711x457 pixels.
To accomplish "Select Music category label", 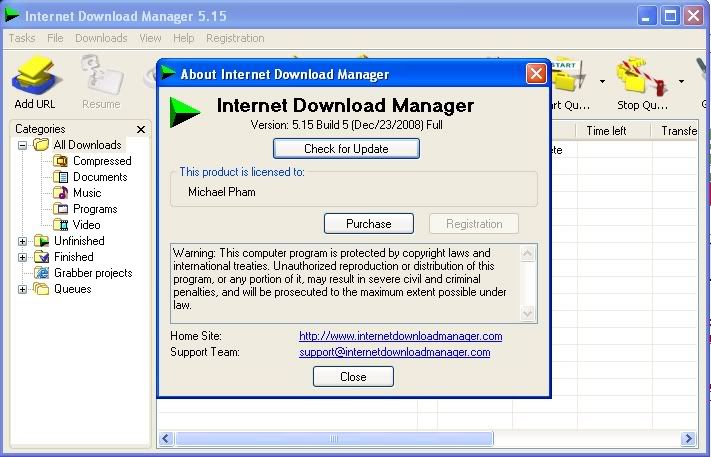I will coord(87,193).
